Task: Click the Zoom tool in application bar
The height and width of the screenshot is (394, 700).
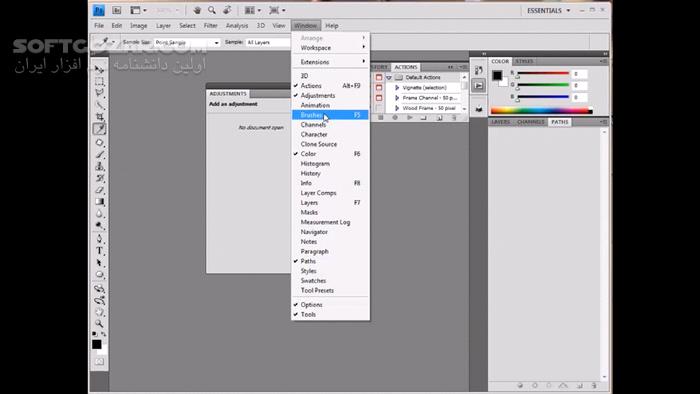Action: tap(212, 10)
